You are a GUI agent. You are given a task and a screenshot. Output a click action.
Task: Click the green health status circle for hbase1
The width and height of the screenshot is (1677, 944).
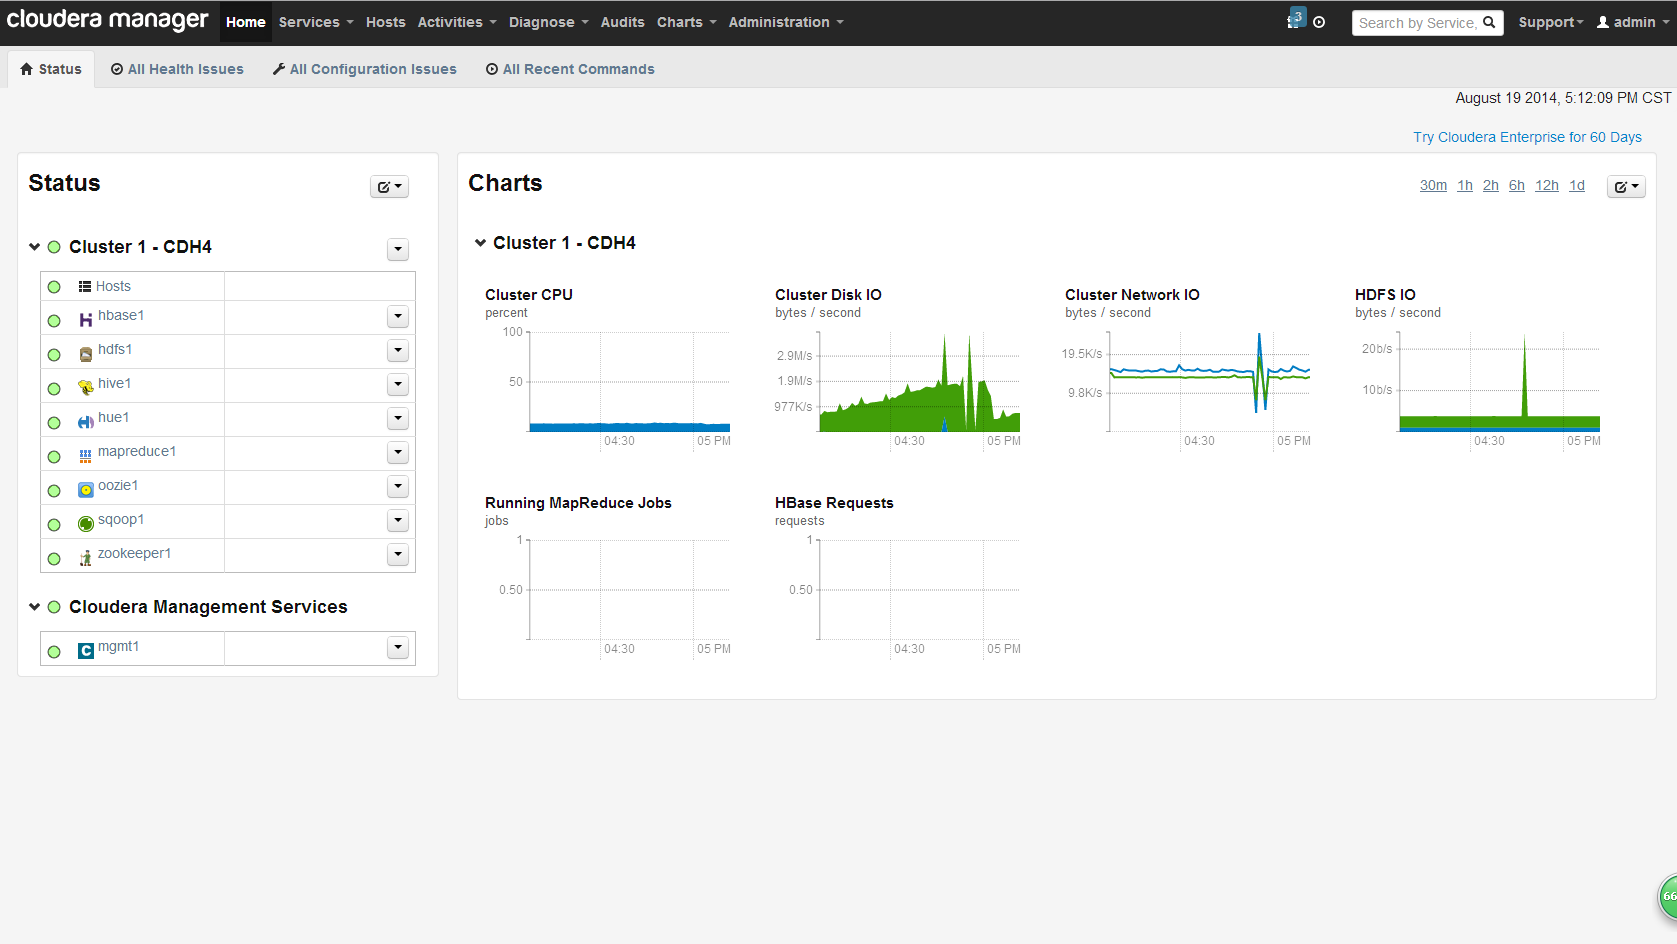[54, 321]
